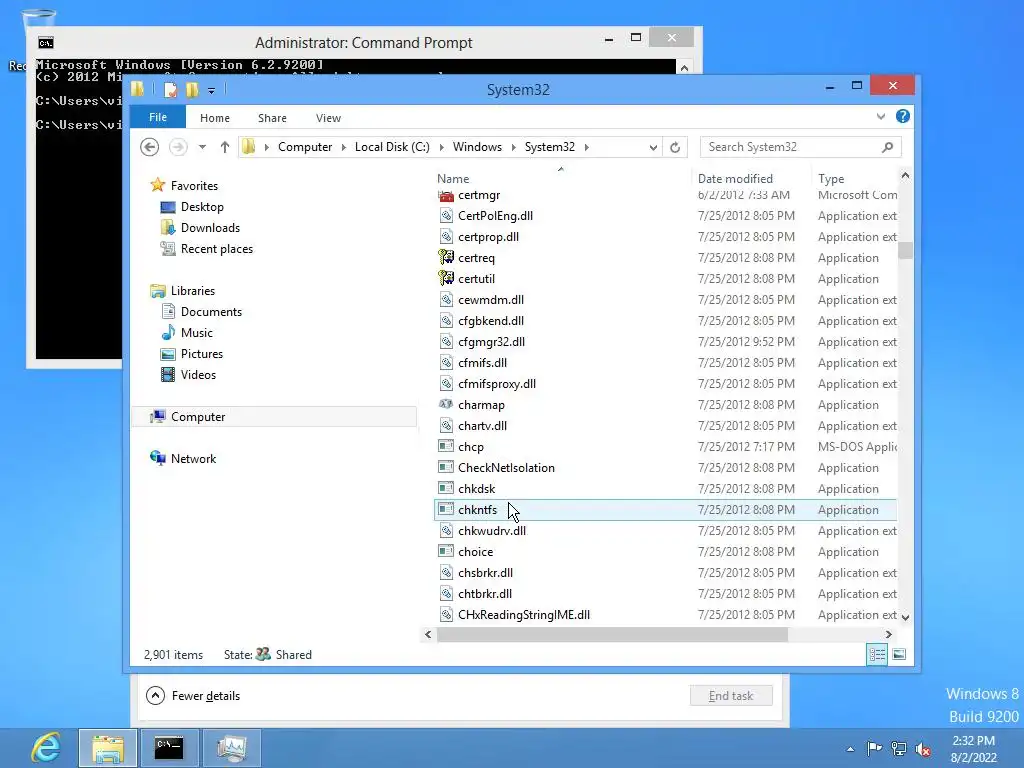Click End task button in Task Manager

point(731,696)
